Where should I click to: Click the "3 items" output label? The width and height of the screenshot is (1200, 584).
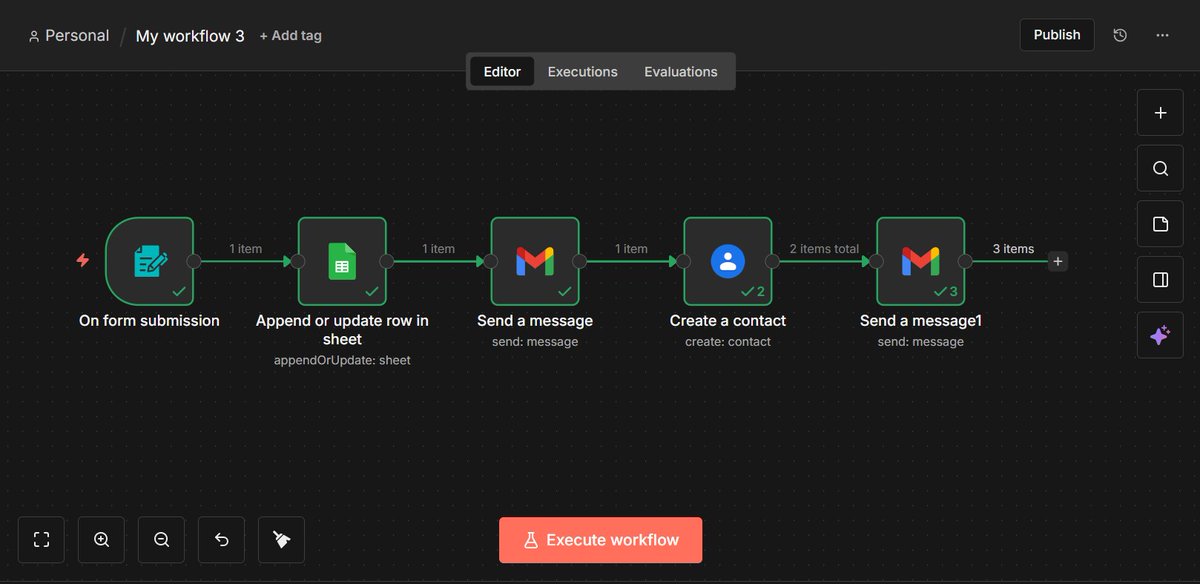(1013, 249)
